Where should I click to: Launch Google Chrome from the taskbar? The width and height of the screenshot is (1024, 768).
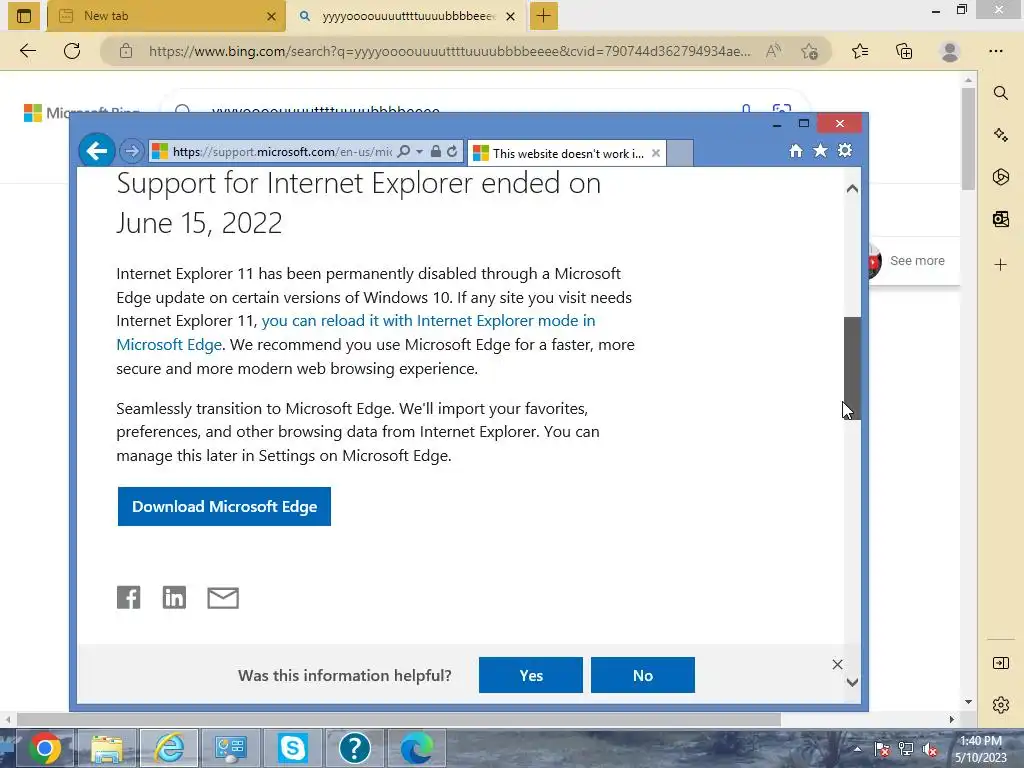[44, 748]
